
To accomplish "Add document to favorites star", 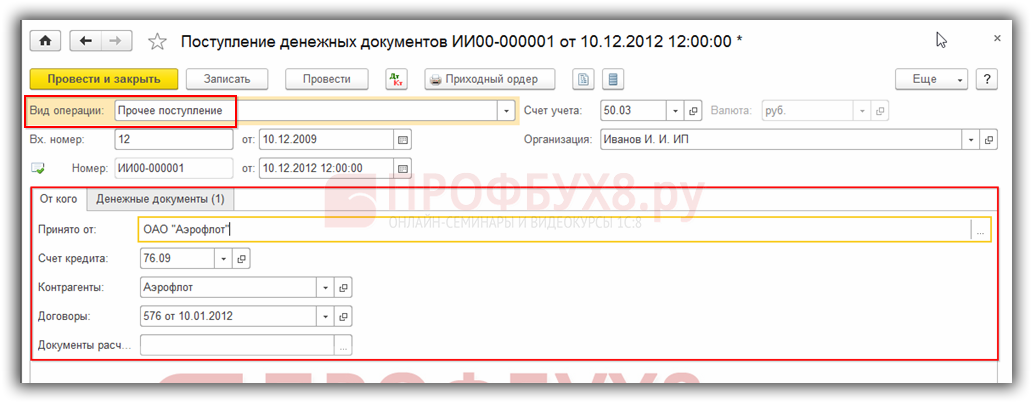I will tap(157, 41).
